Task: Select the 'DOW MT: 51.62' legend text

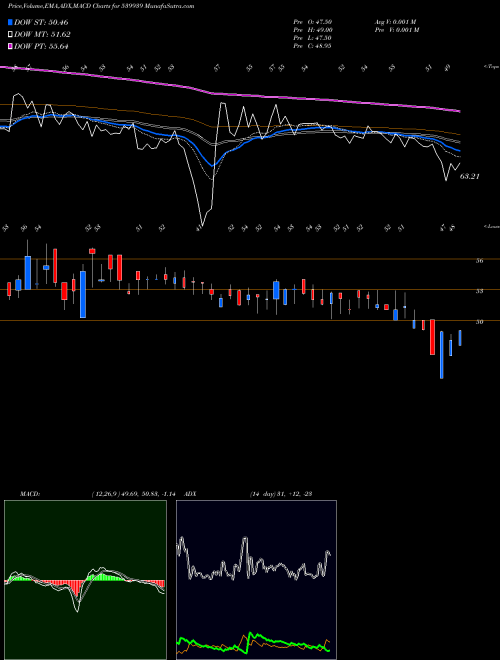Action: pyautogui.click(x=42, y=35)
